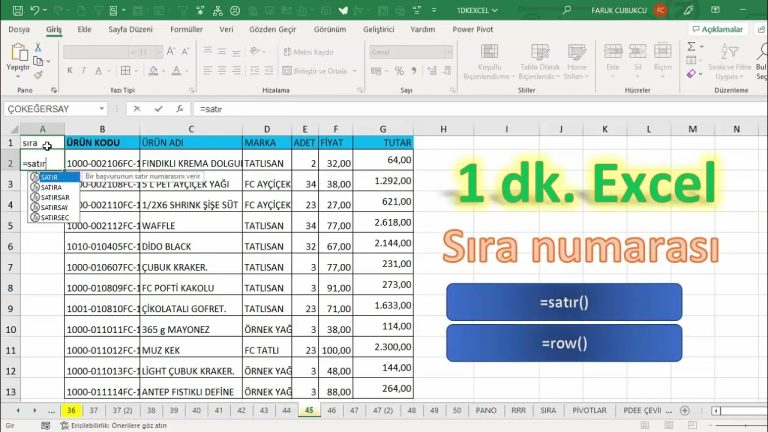Decrease decimal places icon
Image resolution: width=768 pixels, height=432 pixels.
[447, 72]
